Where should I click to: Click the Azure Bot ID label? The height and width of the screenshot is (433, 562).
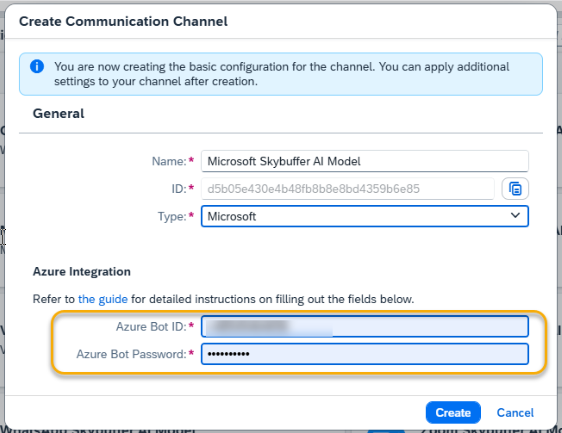[151, 327]
